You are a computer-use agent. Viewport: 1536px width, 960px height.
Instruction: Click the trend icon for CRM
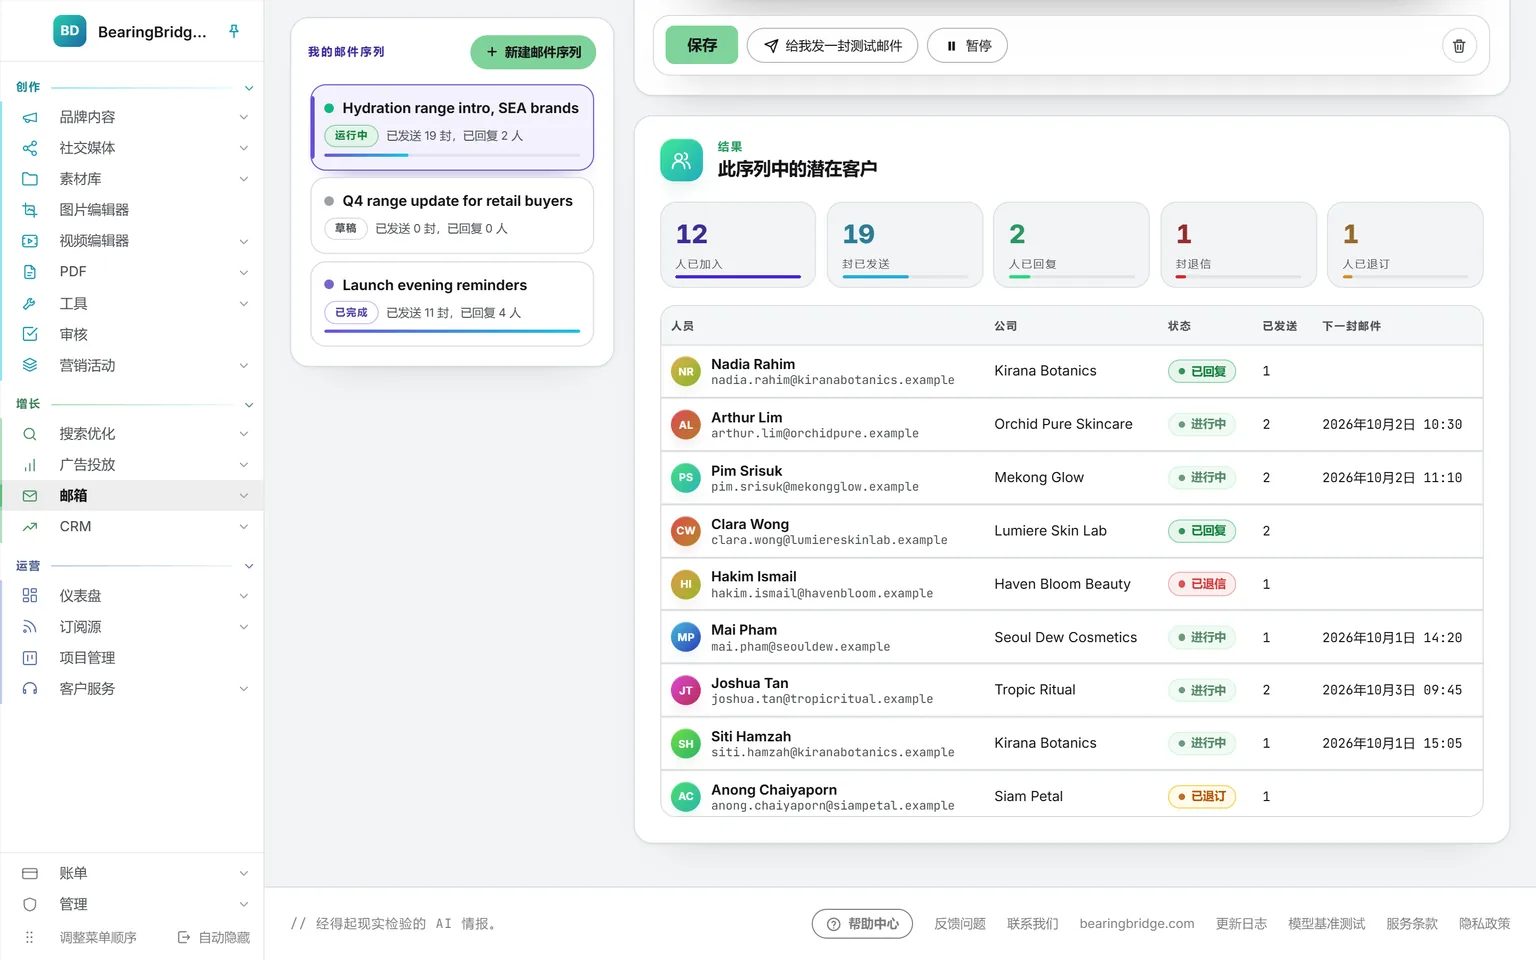tap(30, 527)
